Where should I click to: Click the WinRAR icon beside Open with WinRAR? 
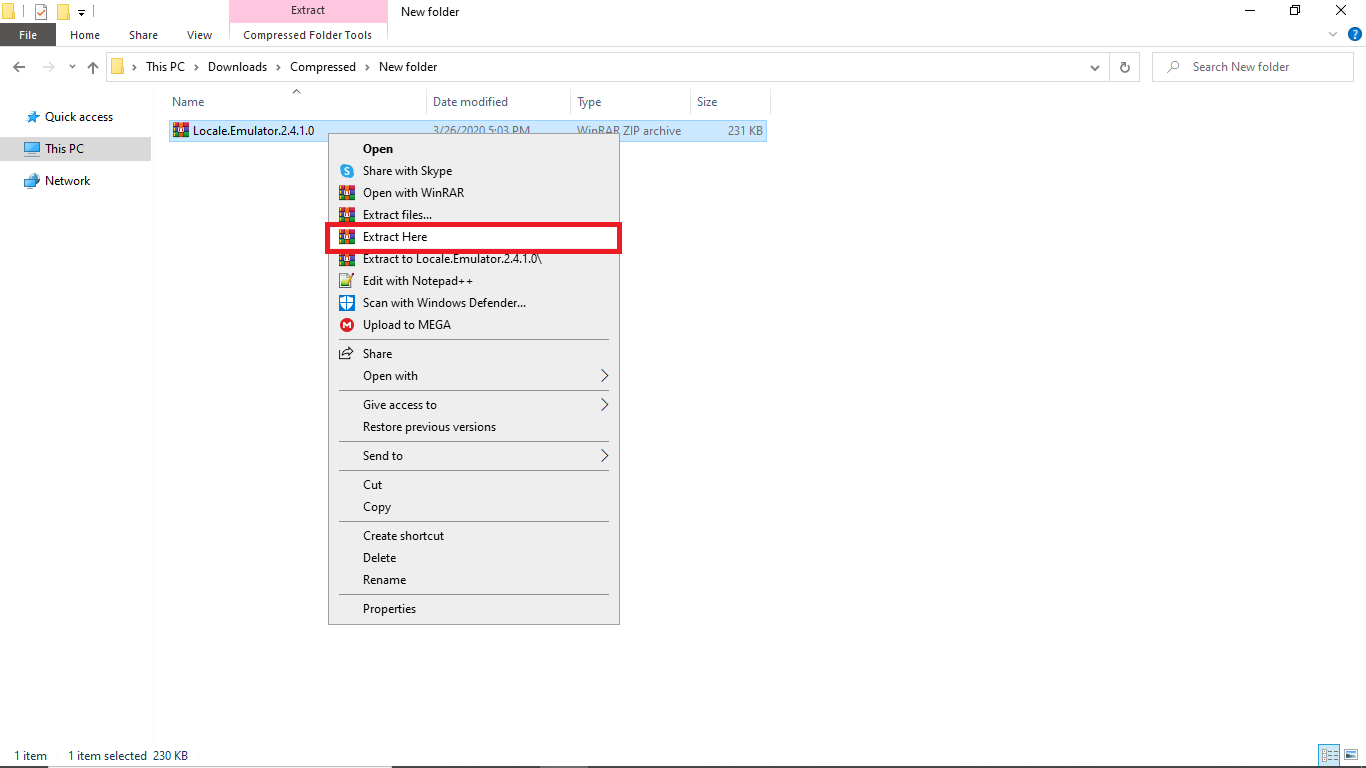click(x=347, y=193)
